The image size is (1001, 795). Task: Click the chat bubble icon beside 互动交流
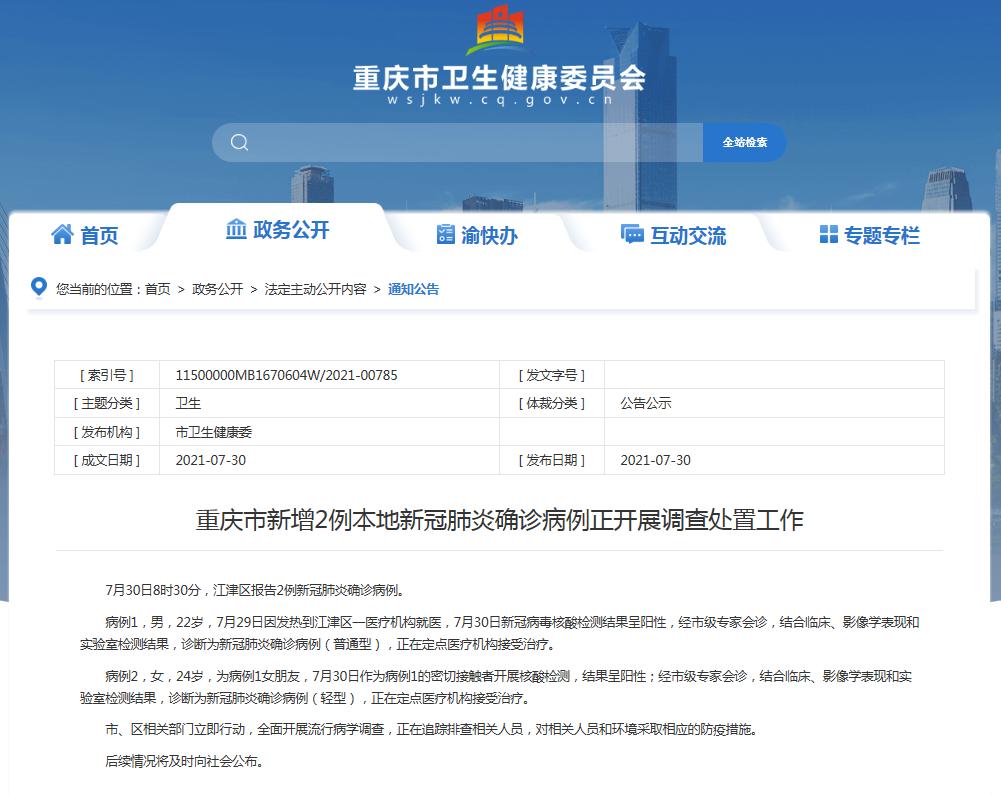point(632,234)
